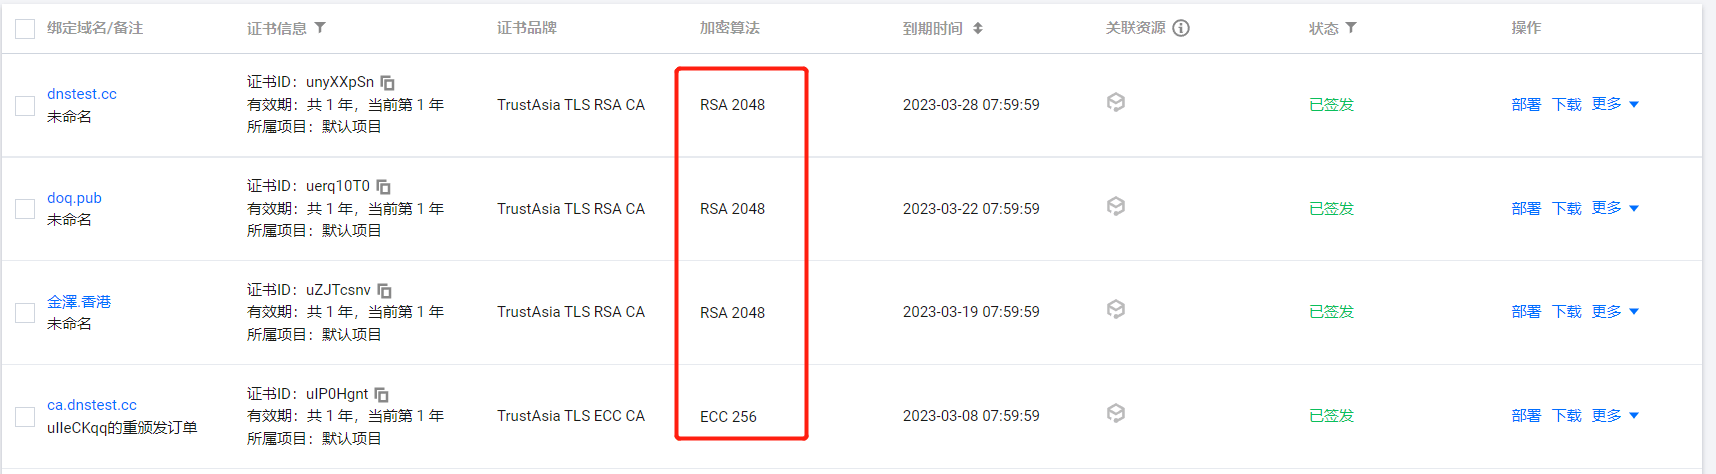Copy certificate ID uerq10T0

384,187
